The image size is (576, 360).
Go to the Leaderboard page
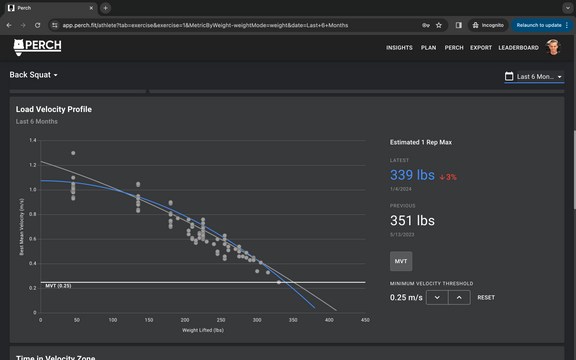pos(518,48)
